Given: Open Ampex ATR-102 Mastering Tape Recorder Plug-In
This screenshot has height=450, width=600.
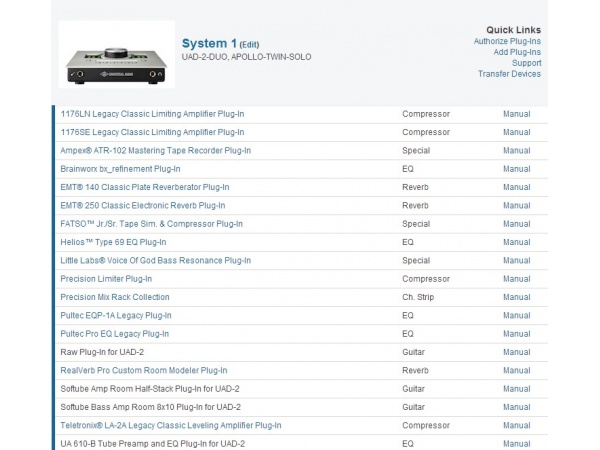Looking at the screenshot, I should [156, 151].
